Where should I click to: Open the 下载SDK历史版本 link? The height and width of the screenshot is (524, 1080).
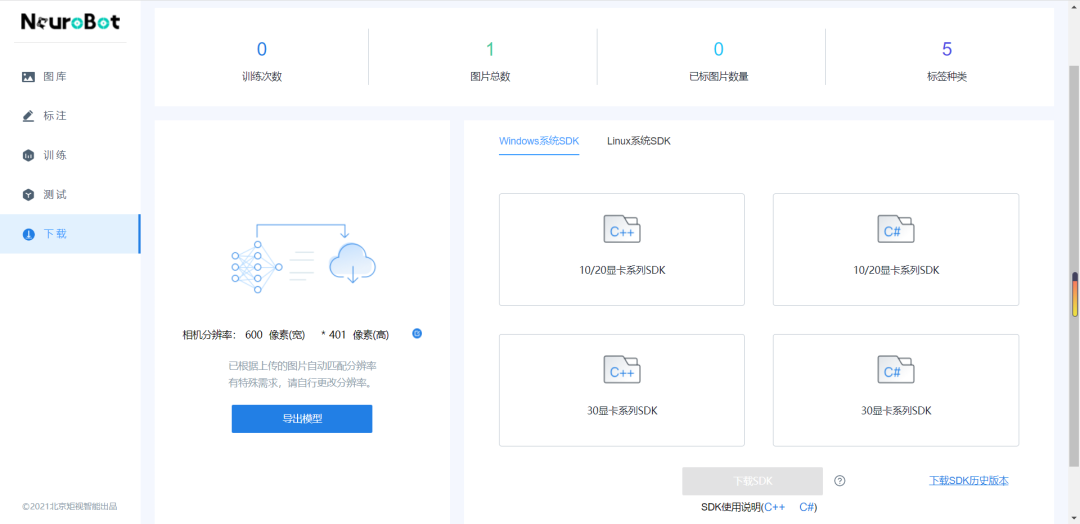click(x=968, y=481)
